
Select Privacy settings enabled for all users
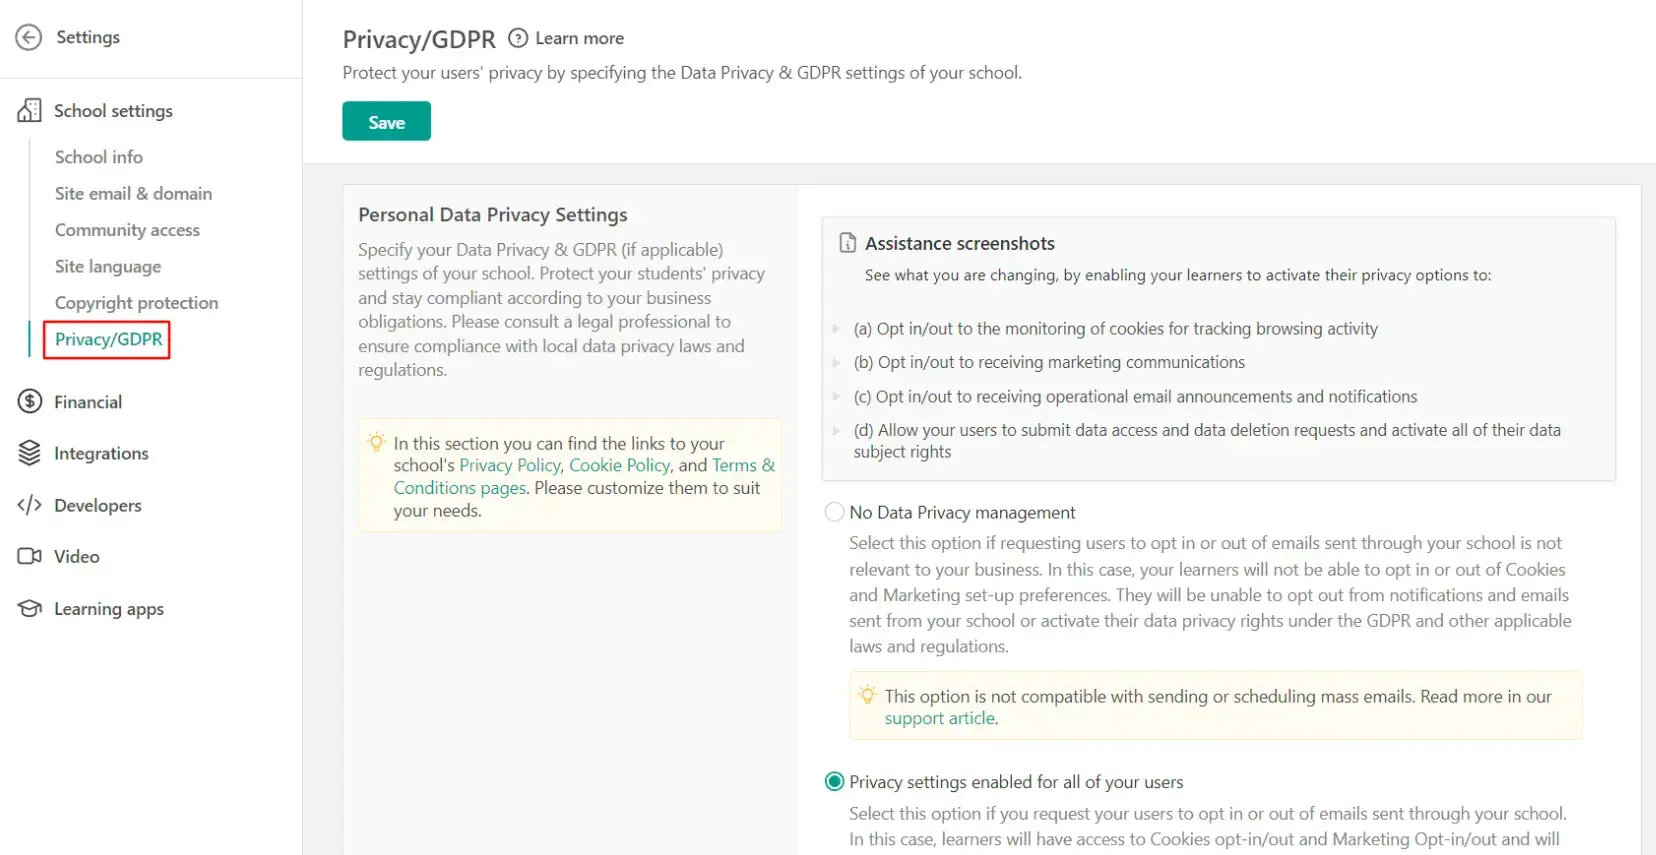coord(834,781)
